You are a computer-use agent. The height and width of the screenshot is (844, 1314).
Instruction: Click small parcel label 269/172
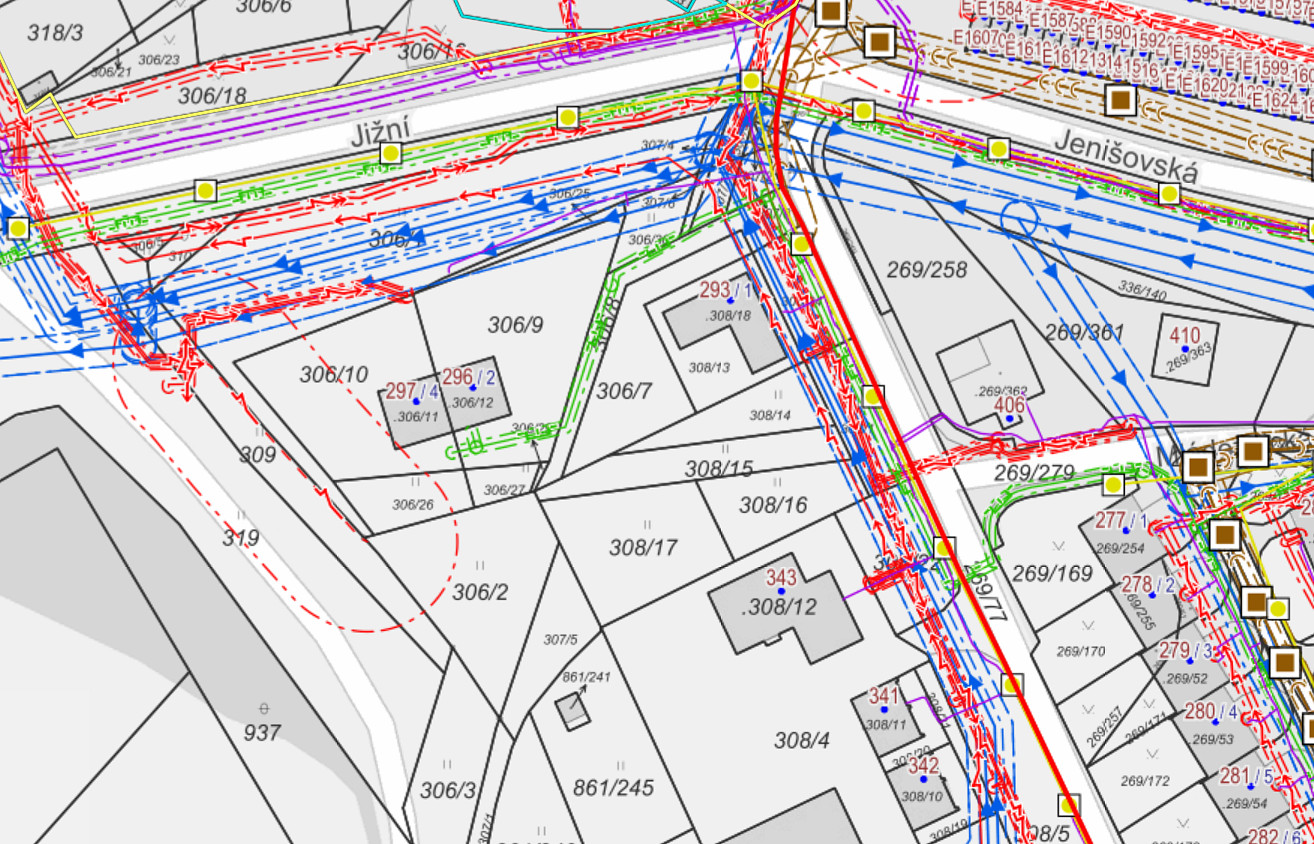1145,781
